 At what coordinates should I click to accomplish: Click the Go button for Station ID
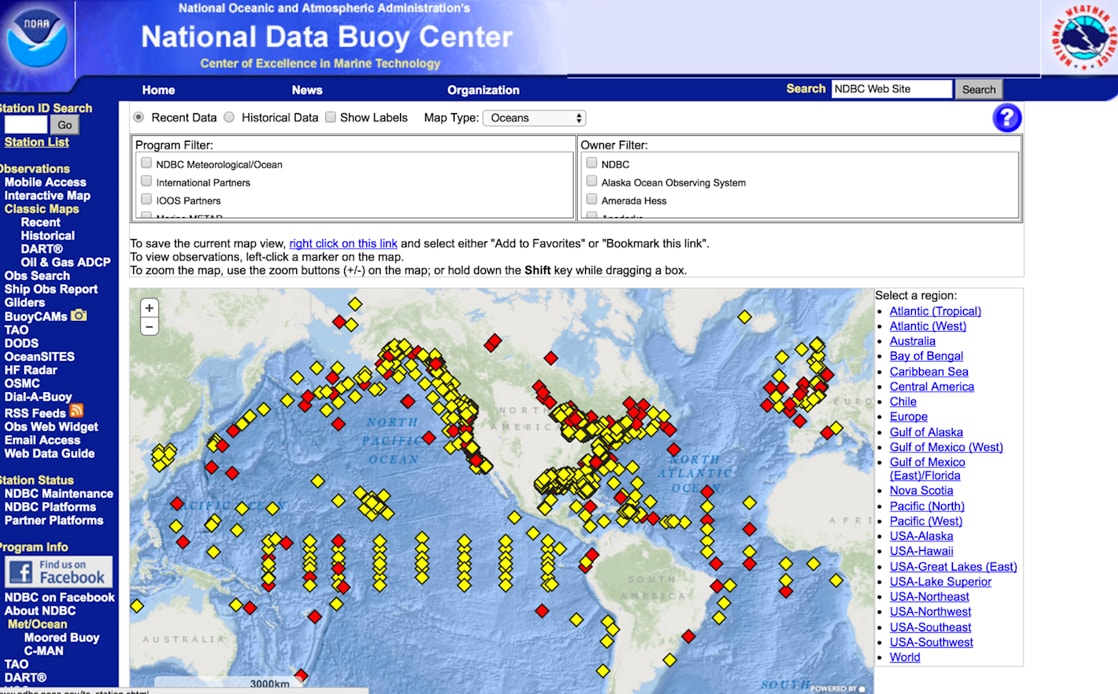[65, 125]
